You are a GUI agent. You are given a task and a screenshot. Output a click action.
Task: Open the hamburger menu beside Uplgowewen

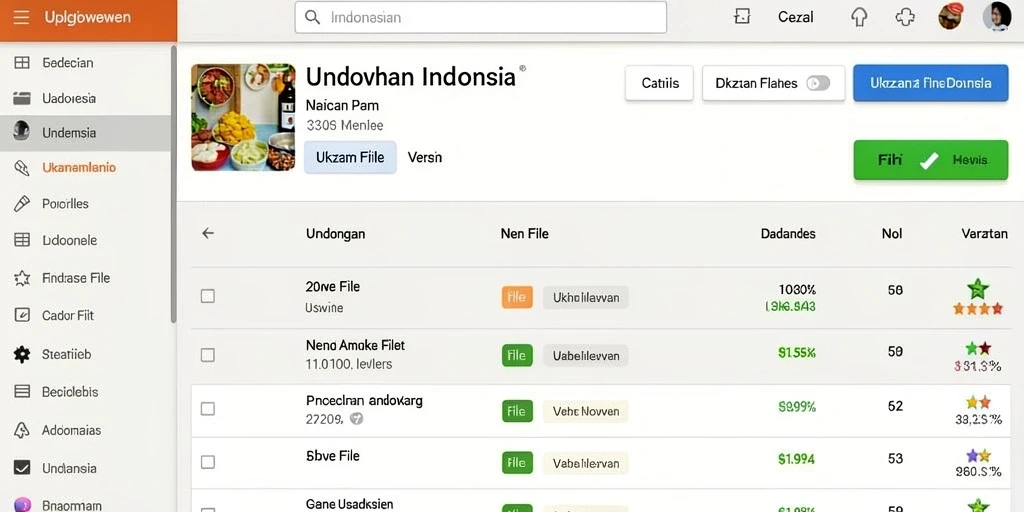point(21,18)
